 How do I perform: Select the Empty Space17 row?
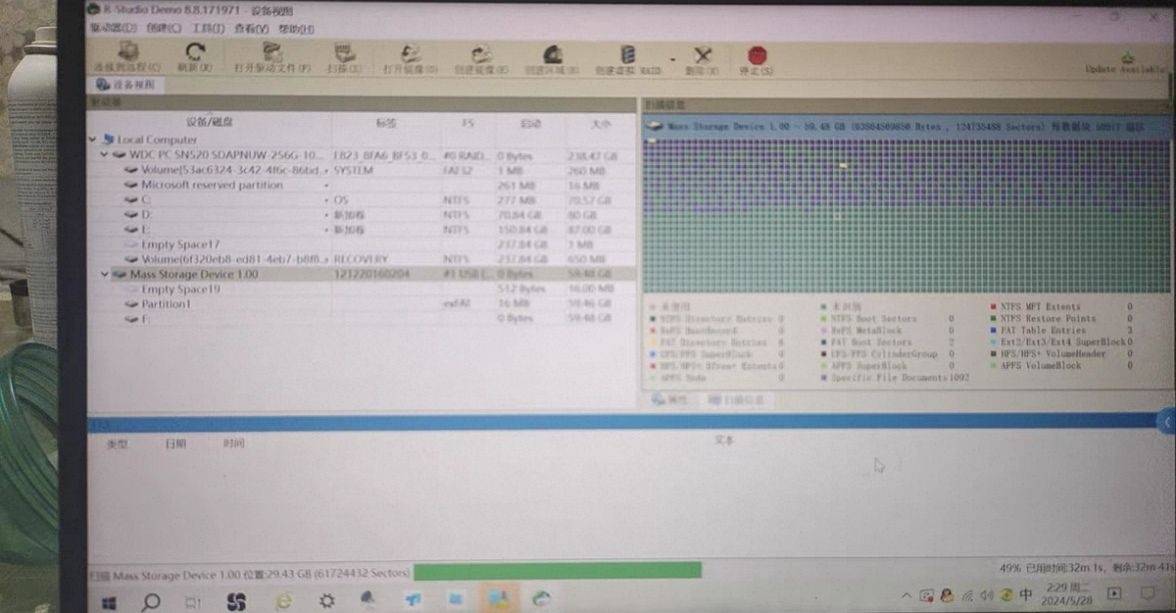click(362, 244)
